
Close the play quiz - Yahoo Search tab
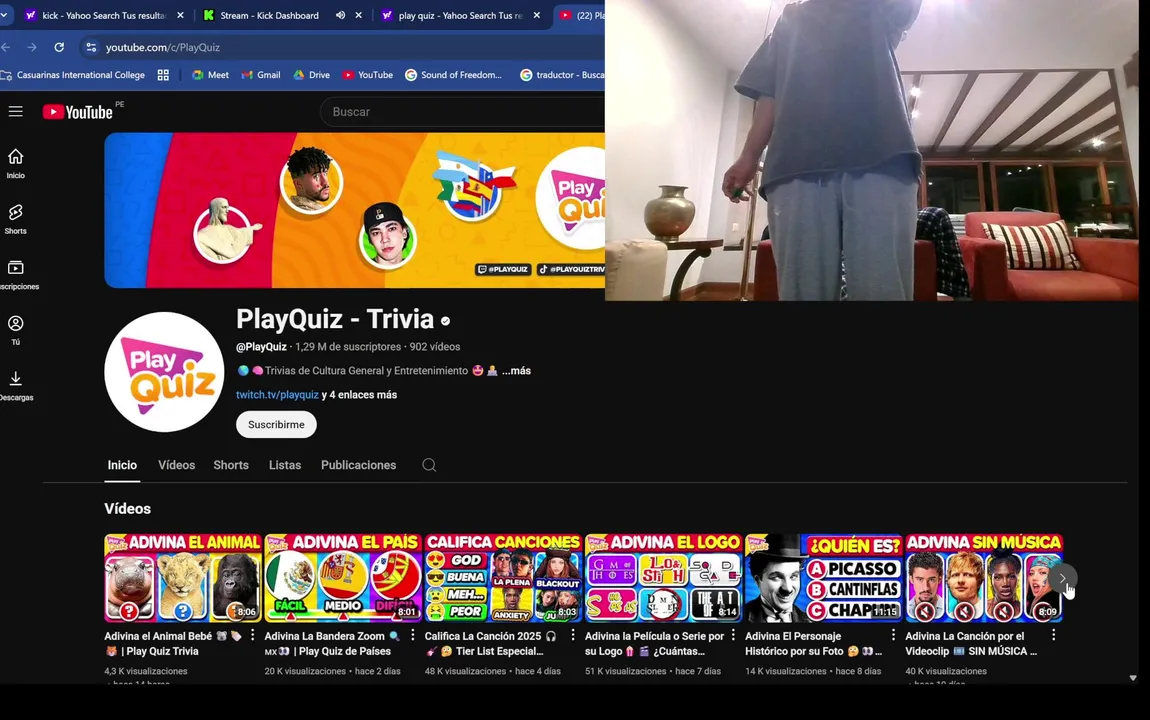(537, 15)
